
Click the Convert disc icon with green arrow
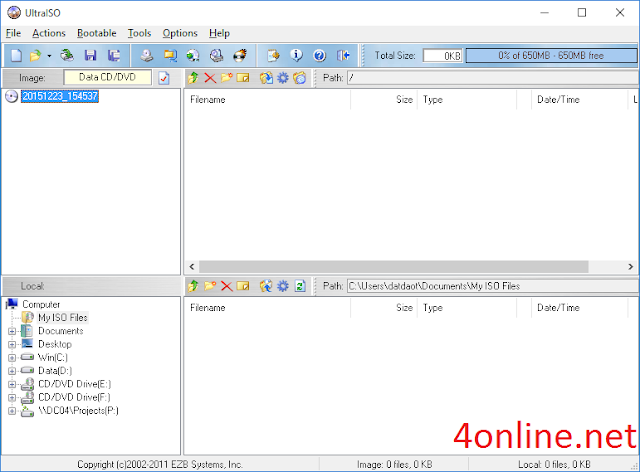[x=193, y=56]
